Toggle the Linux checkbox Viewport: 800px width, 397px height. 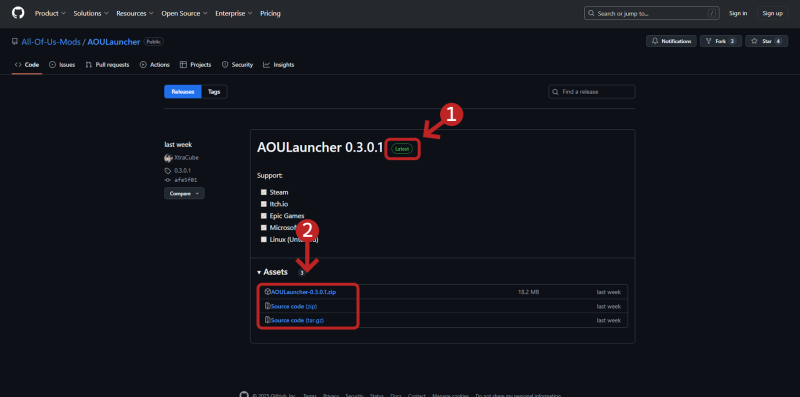pos(264,239)
